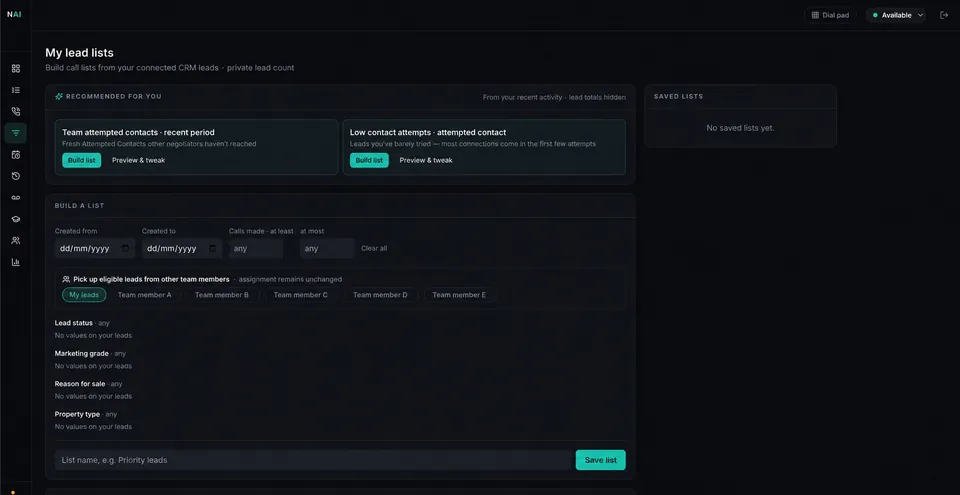Screen dimensions: 960x495
Task: Build list for Low contact attempts
Action: coord(369,160)
